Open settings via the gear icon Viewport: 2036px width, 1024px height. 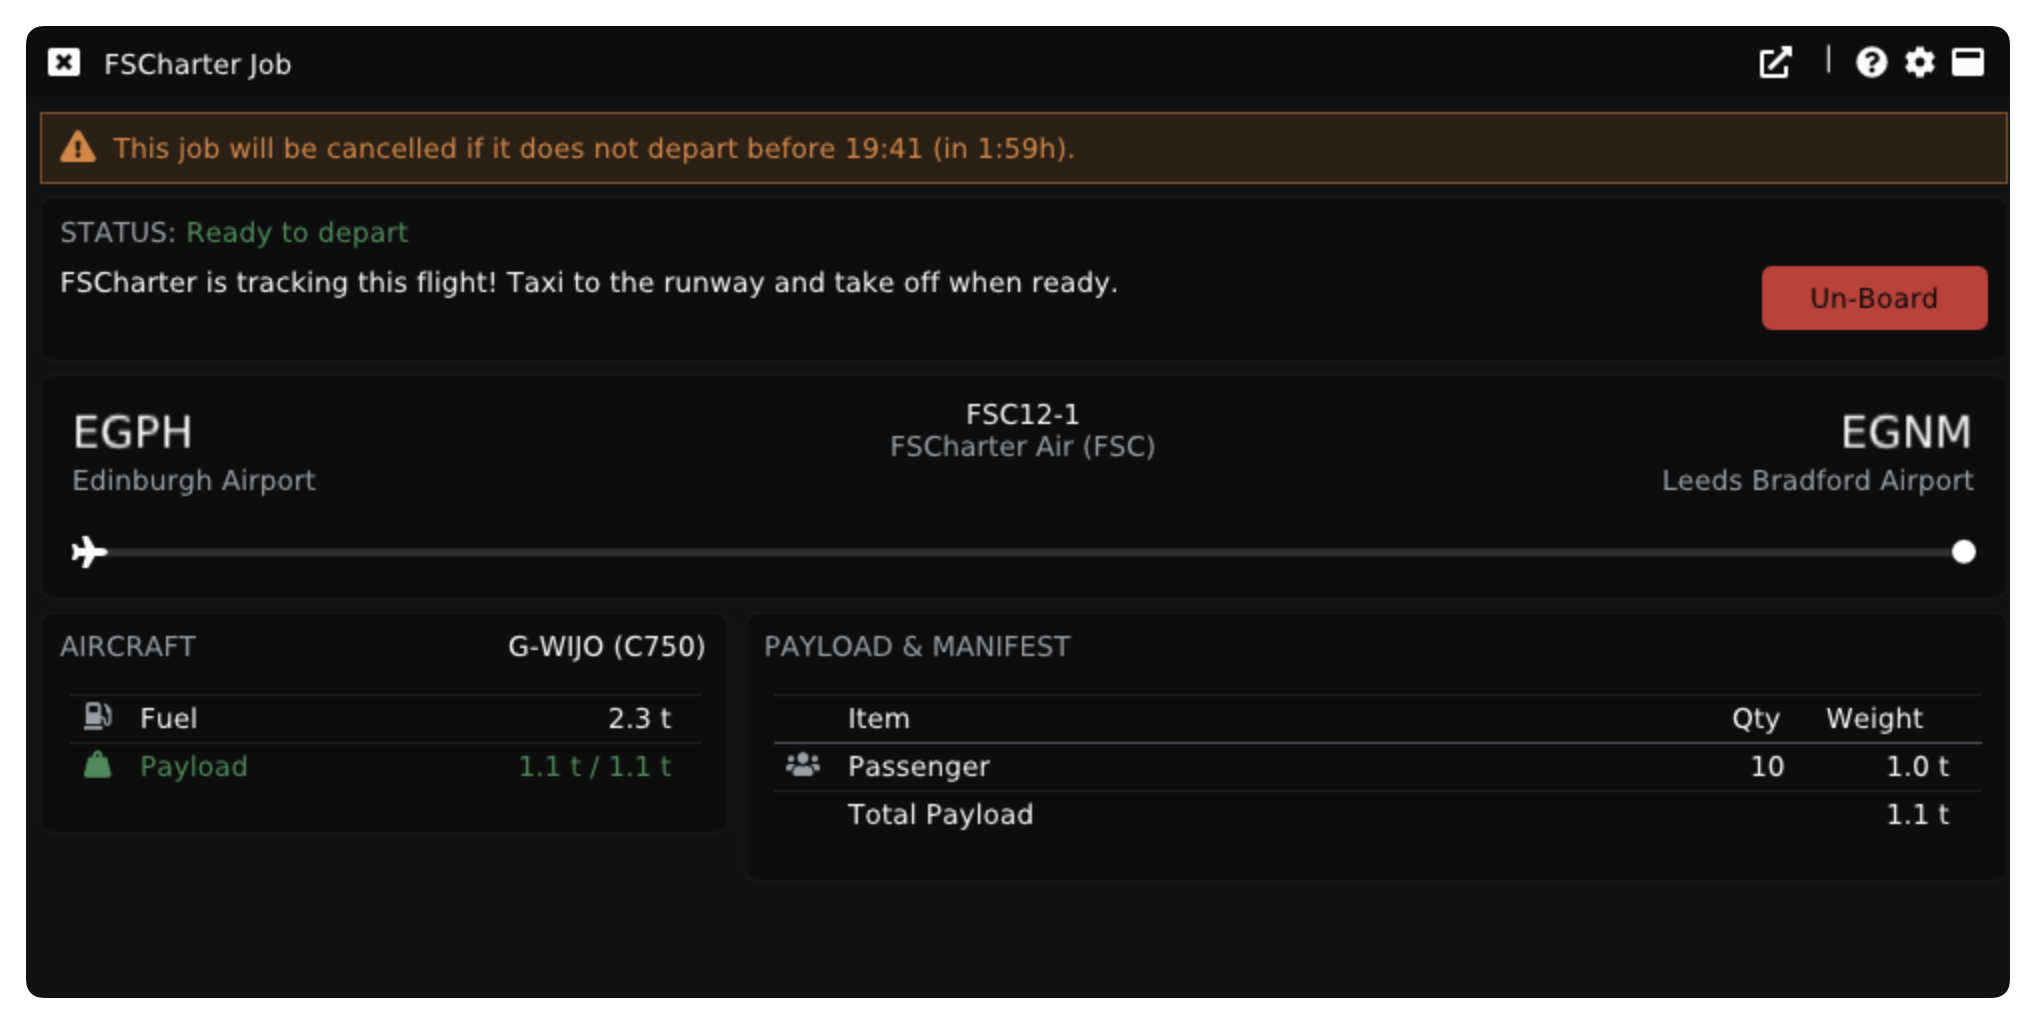pos(1919,63)
